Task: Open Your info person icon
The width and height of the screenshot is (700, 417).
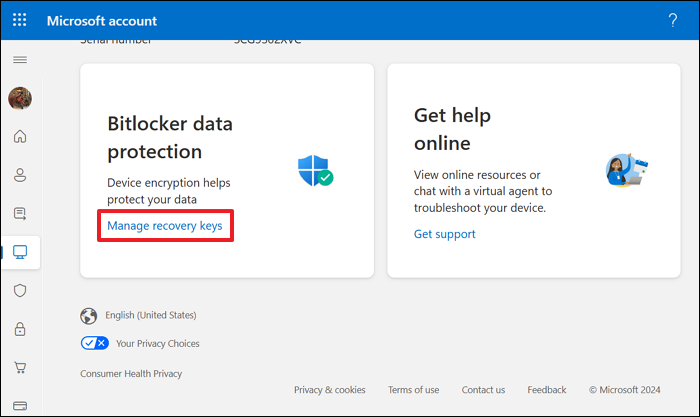Action: tap(20, 175)
